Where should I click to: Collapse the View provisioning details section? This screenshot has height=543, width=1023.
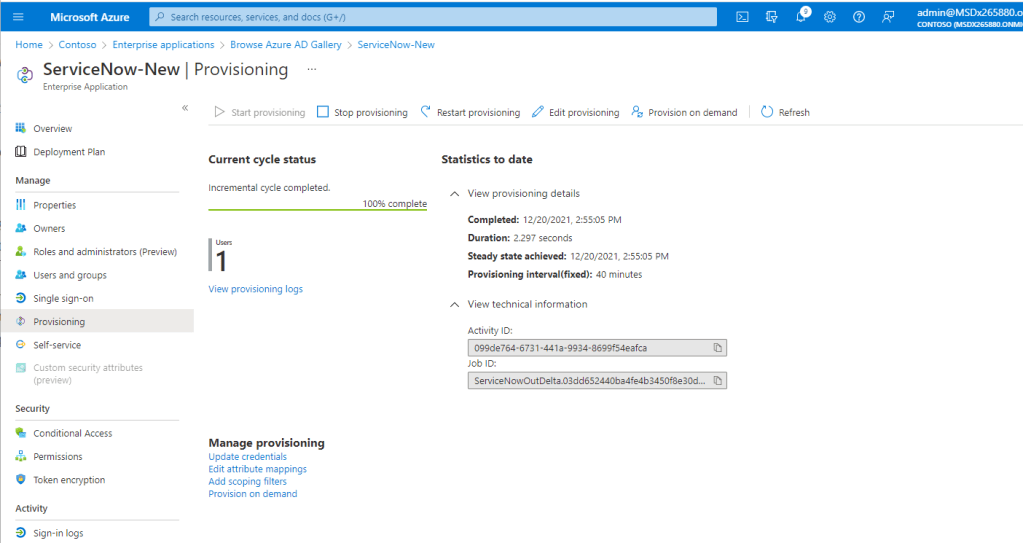pos(455,194)
